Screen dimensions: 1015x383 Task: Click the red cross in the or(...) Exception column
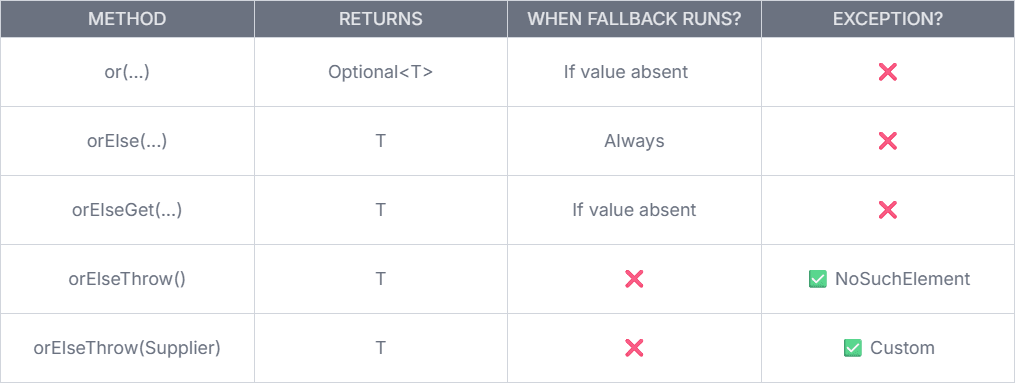(x=887, y=72)
